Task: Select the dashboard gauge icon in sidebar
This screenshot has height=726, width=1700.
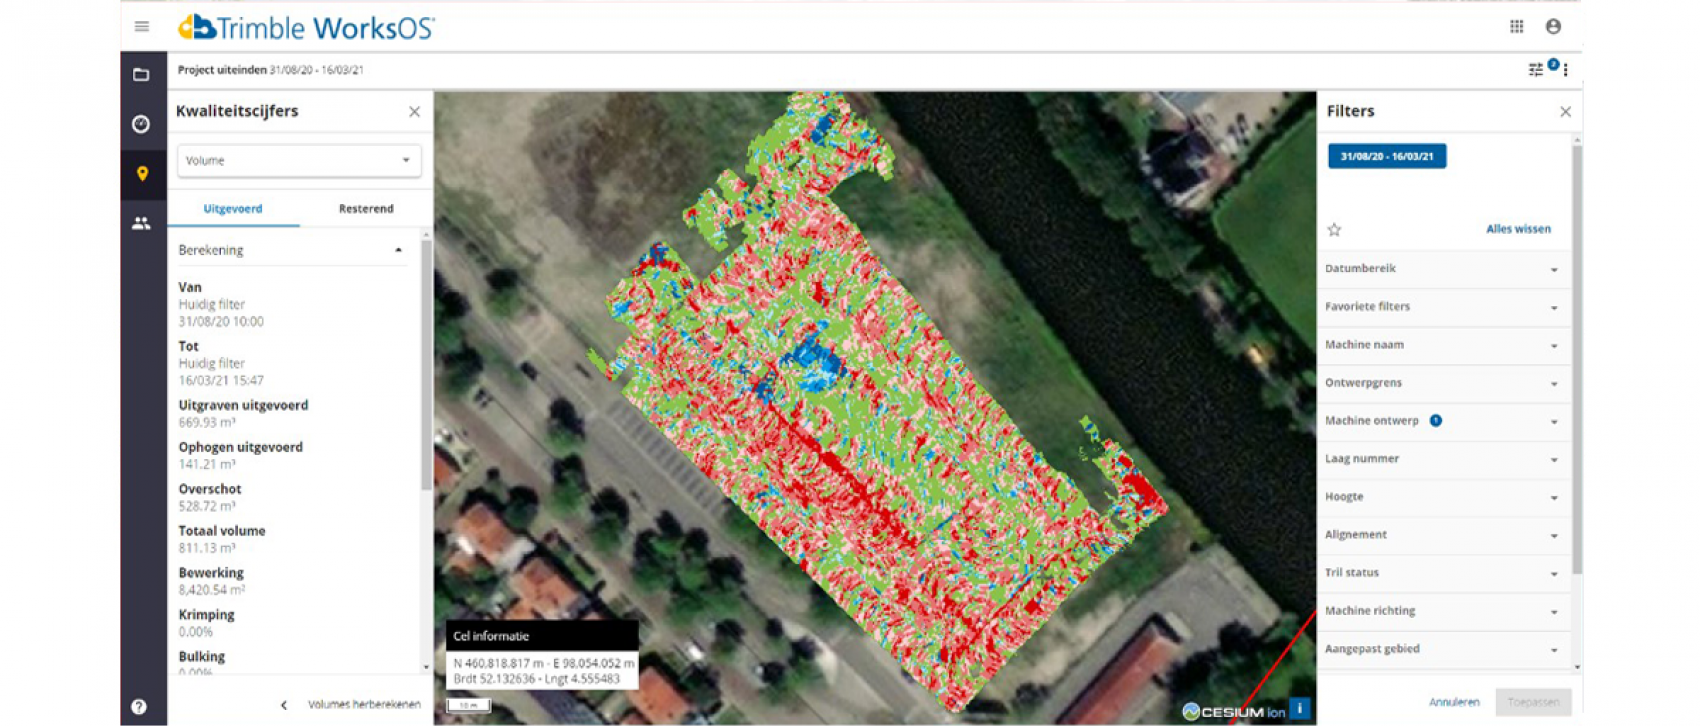Action: point(142,124)
